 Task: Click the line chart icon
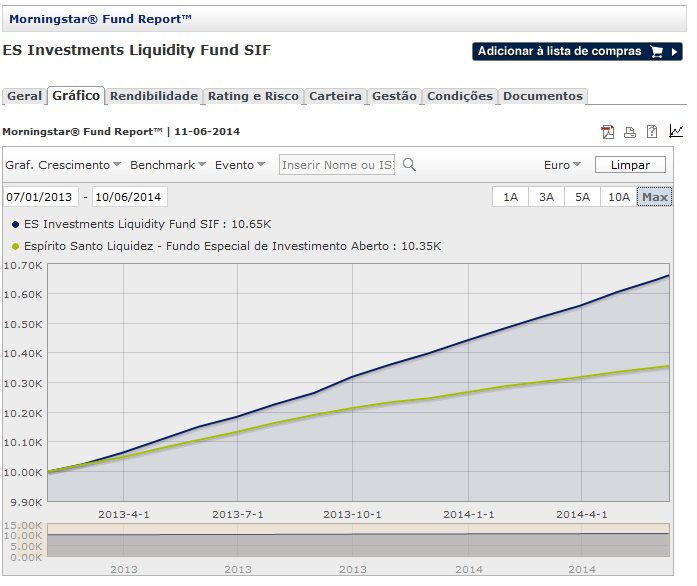click(676, 131)
